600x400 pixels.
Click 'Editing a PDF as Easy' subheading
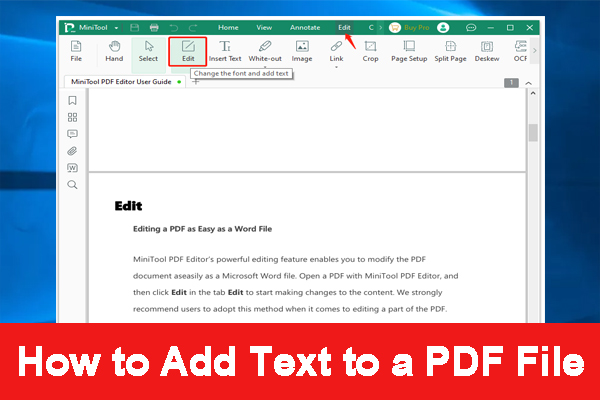pyautogui.click(x=202, y=229)
